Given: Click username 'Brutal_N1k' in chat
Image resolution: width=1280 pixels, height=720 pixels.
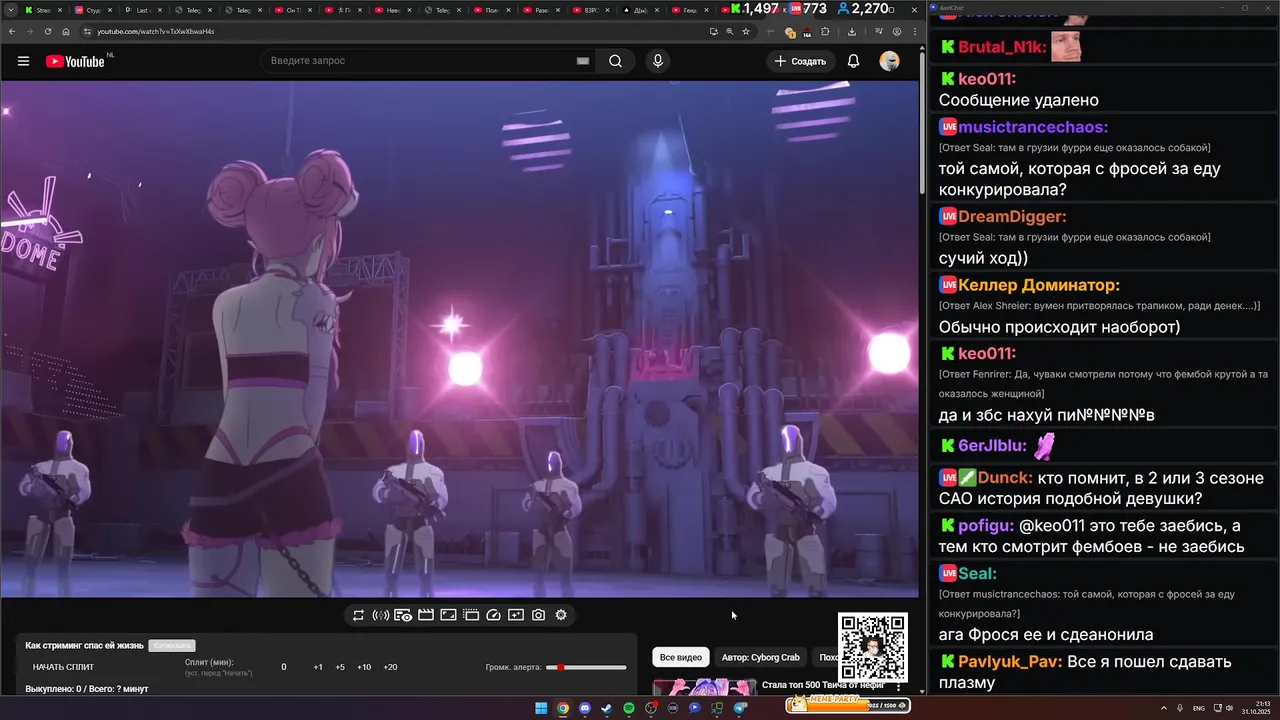Looking at the screenshot, I should point(1002,47).
